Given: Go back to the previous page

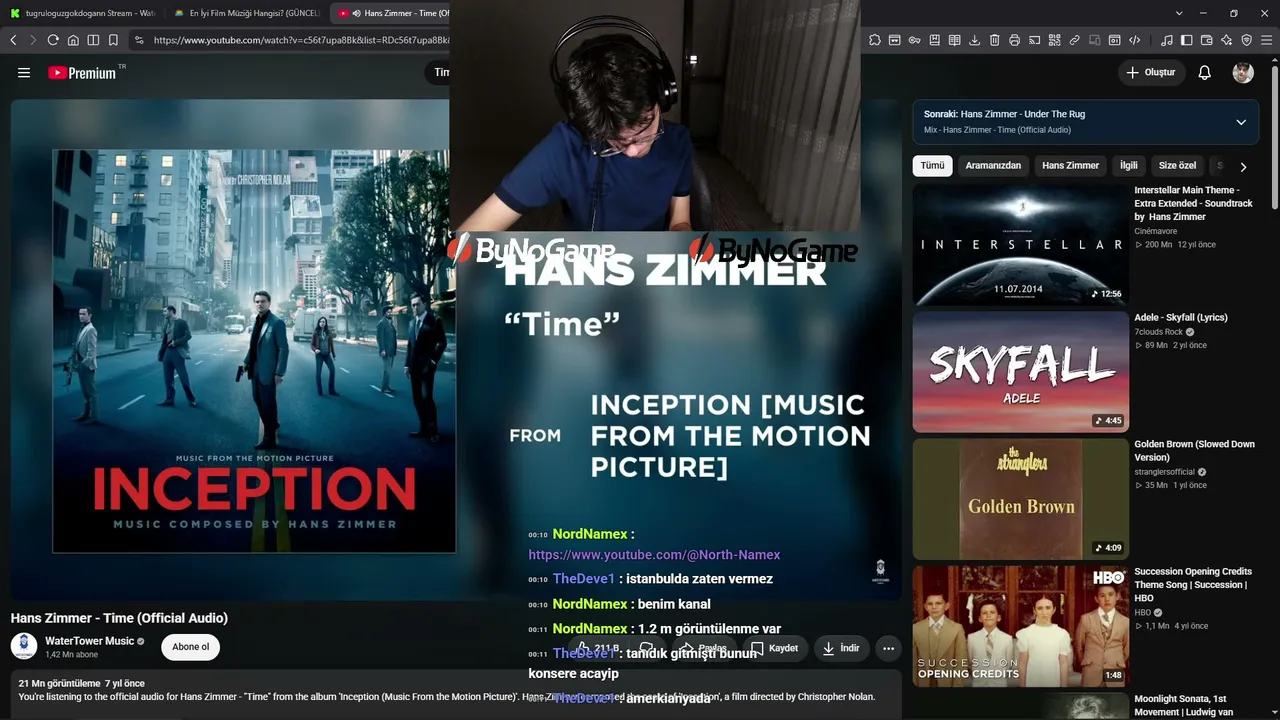Looking at the screenshot, I should 13,40.
